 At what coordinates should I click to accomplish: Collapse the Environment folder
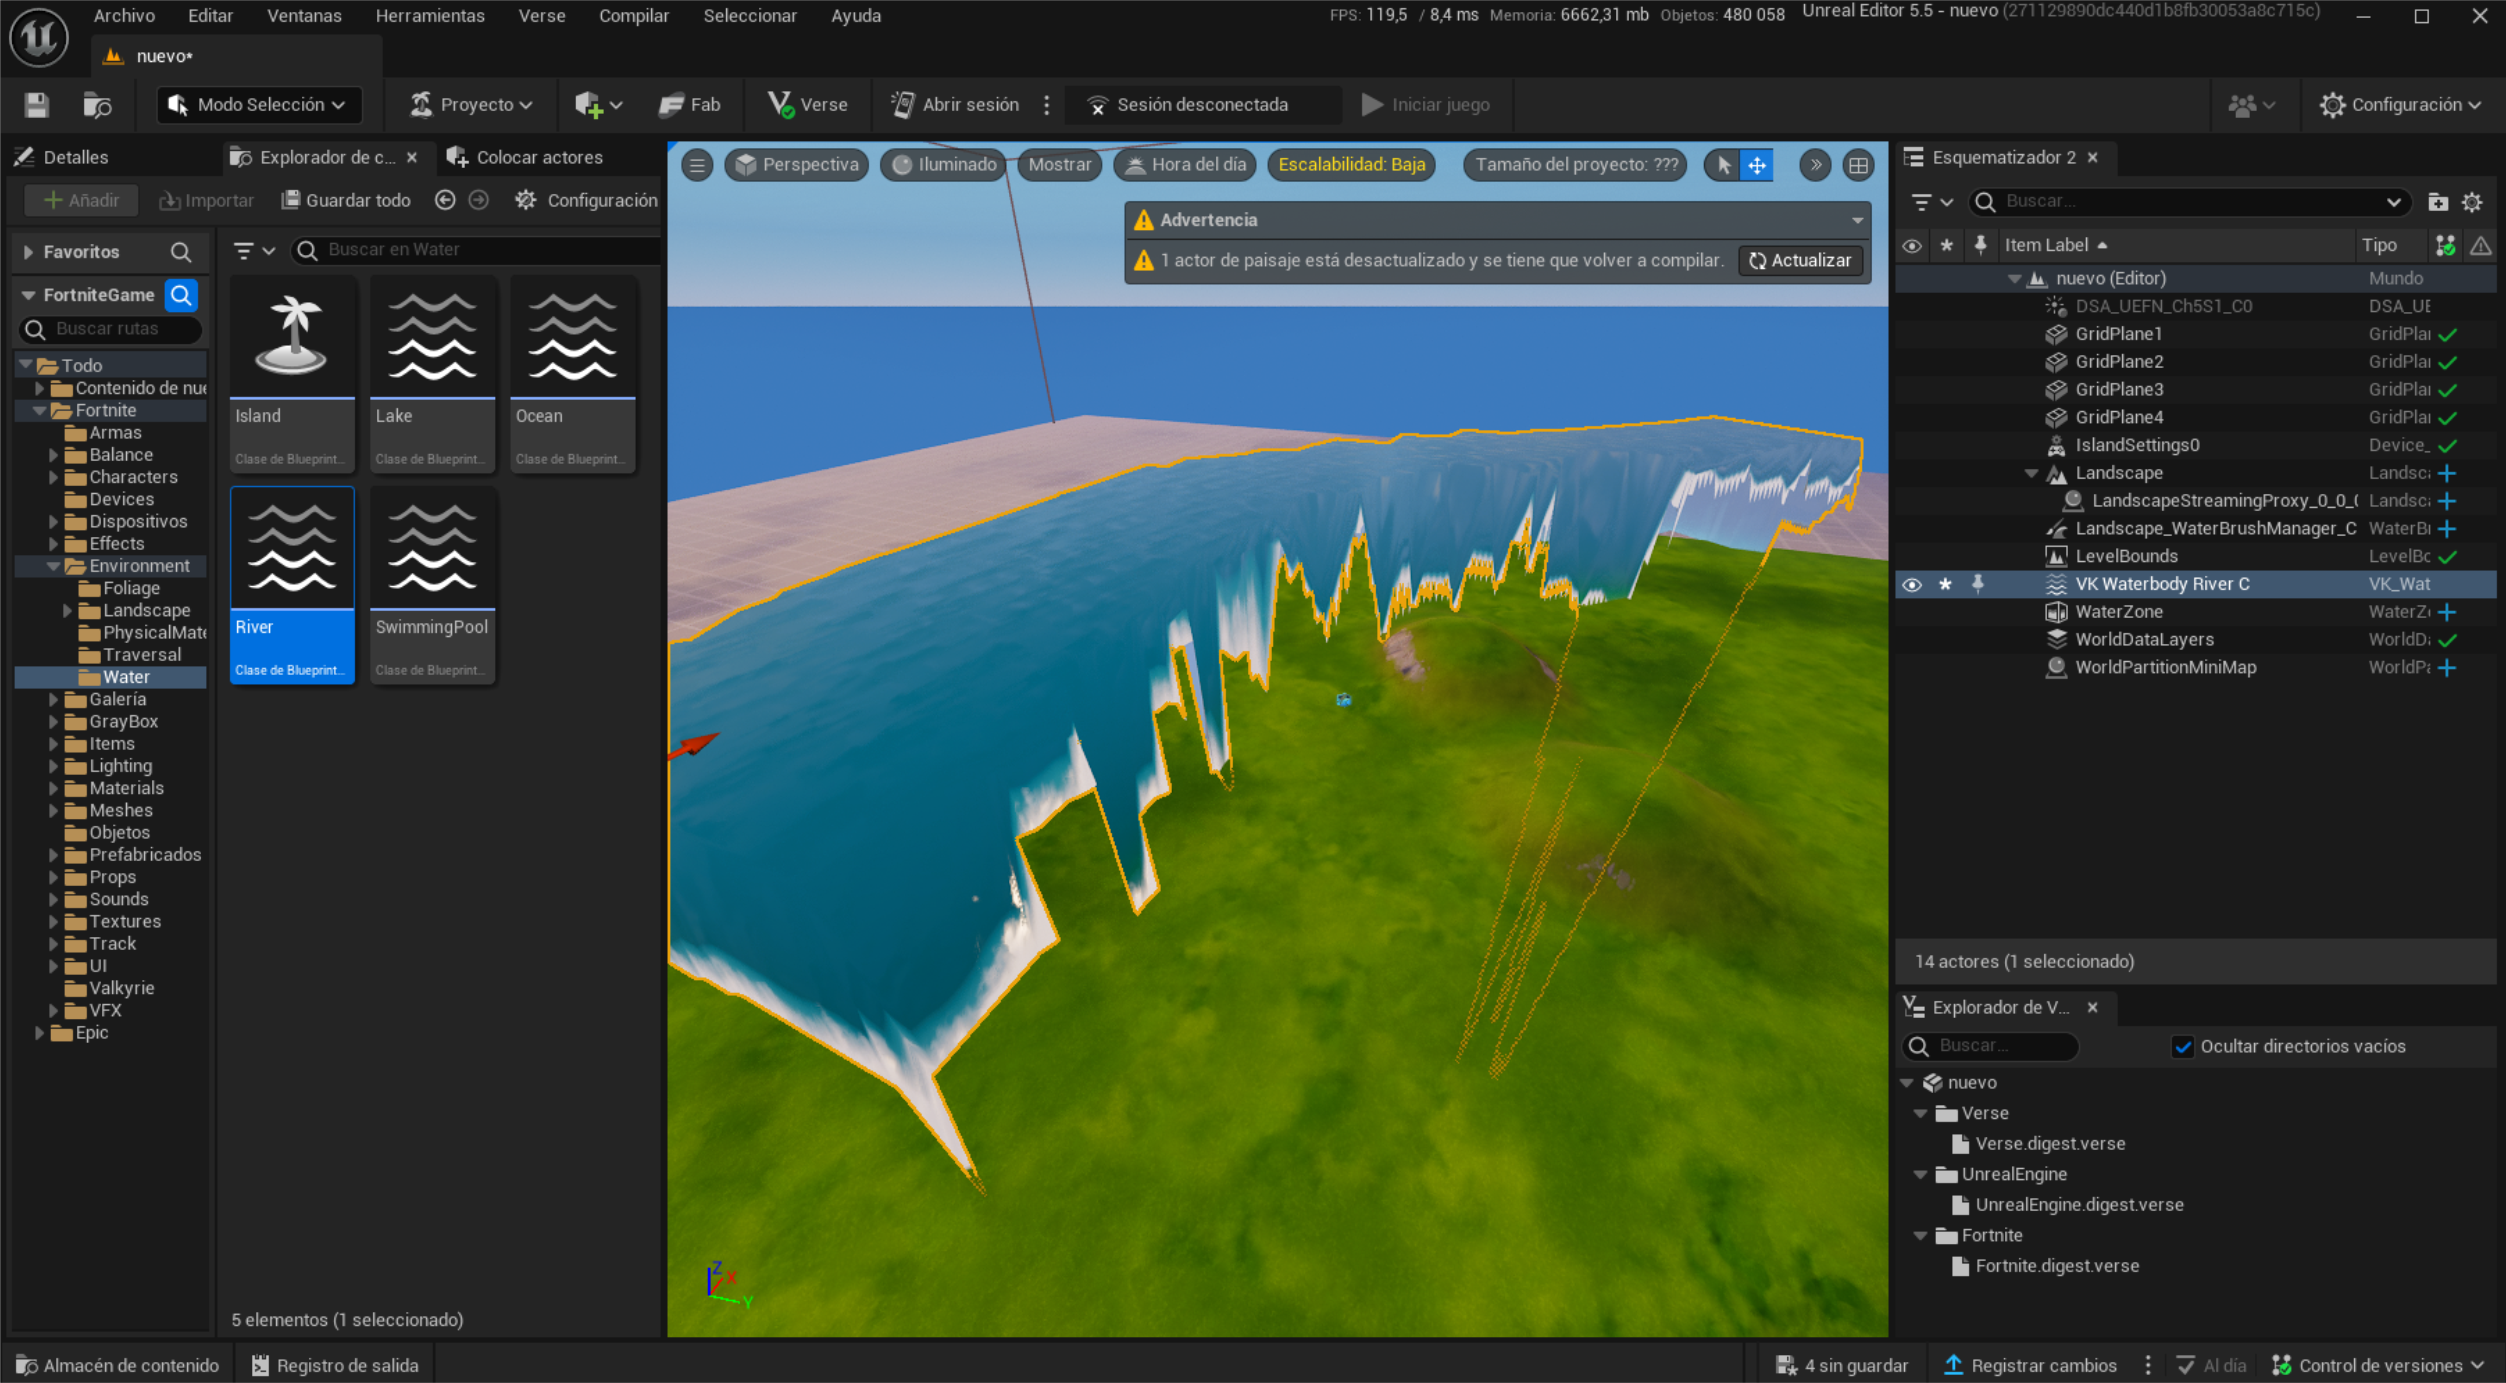[53, 566]
